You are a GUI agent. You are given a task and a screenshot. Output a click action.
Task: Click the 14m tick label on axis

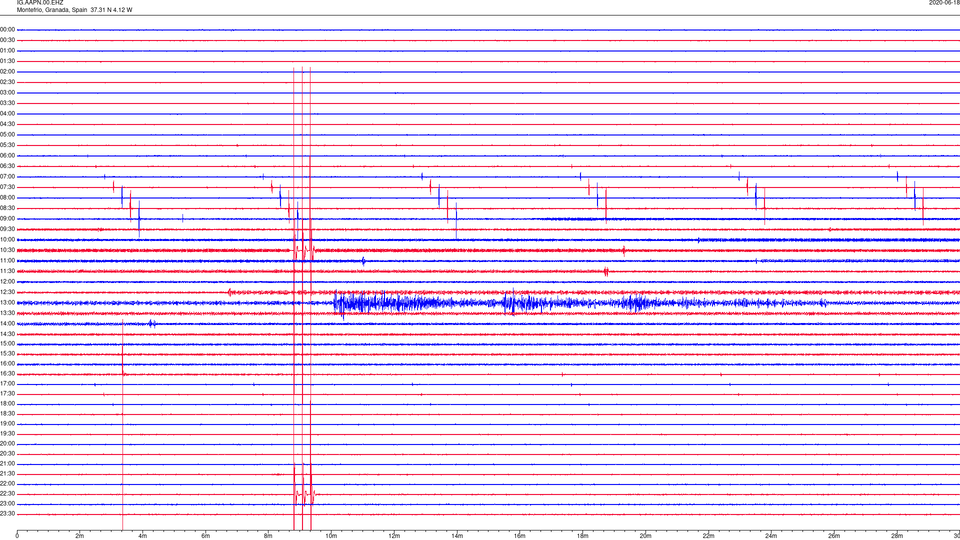[x=457, y=536]
